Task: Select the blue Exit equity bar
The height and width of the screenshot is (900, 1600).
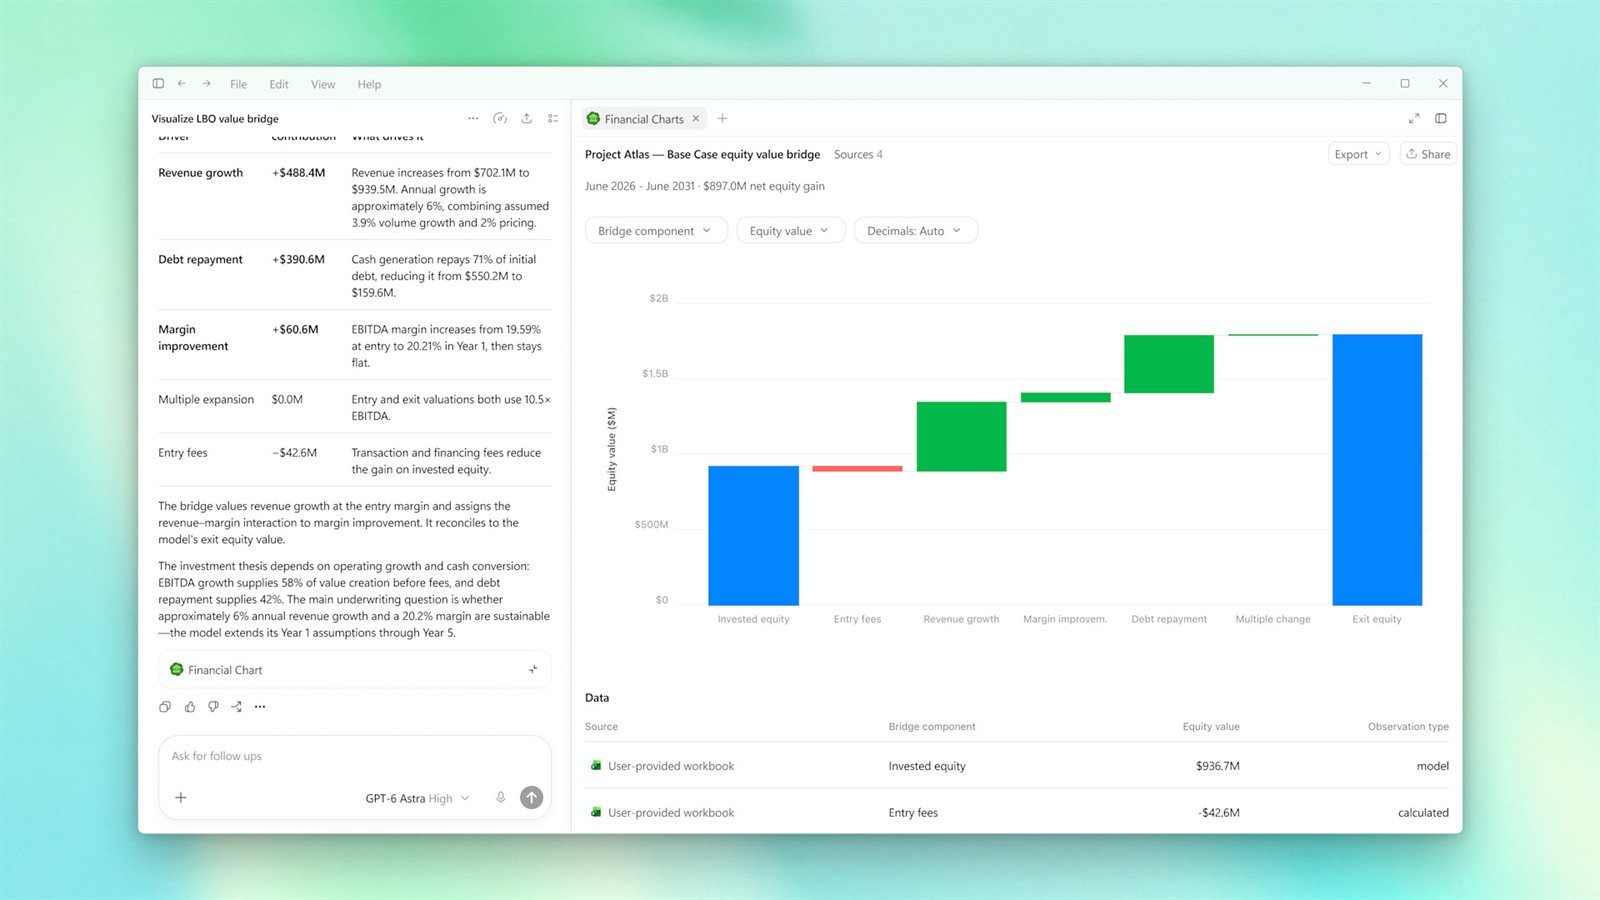Action: 1377,470
